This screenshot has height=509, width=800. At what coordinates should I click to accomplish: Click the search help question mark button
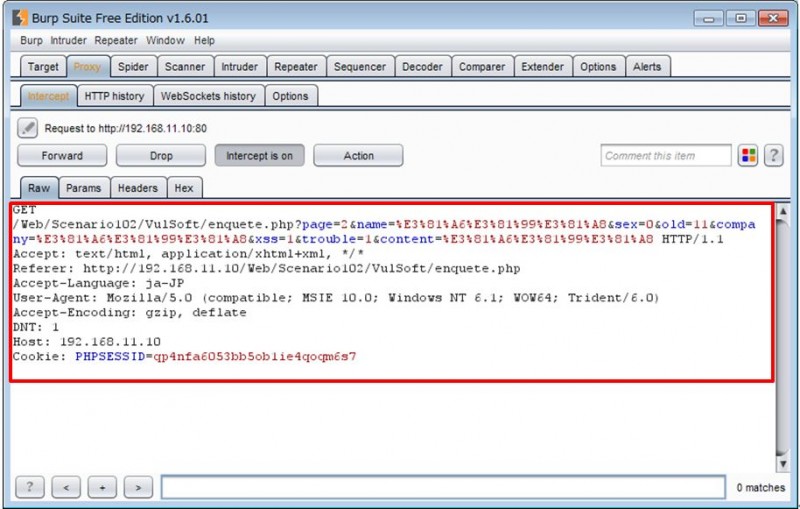pyautogui.click(x=30, y=487)
